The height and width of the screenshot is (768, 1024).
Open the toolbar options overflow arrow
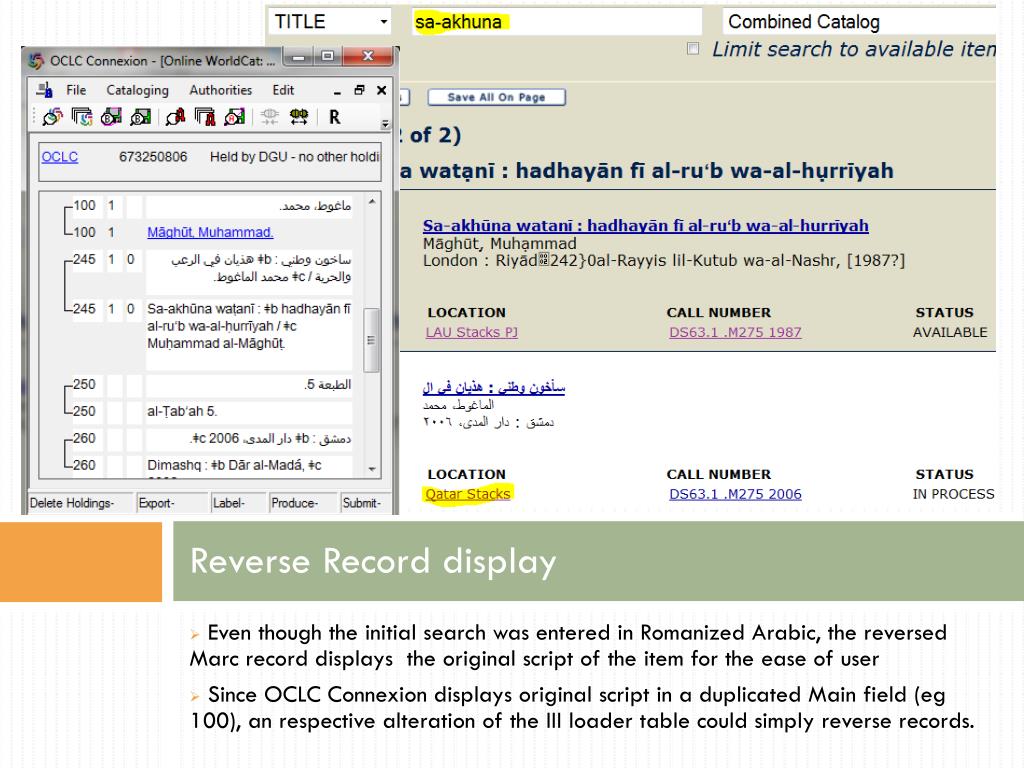click(x=385, y=123)
